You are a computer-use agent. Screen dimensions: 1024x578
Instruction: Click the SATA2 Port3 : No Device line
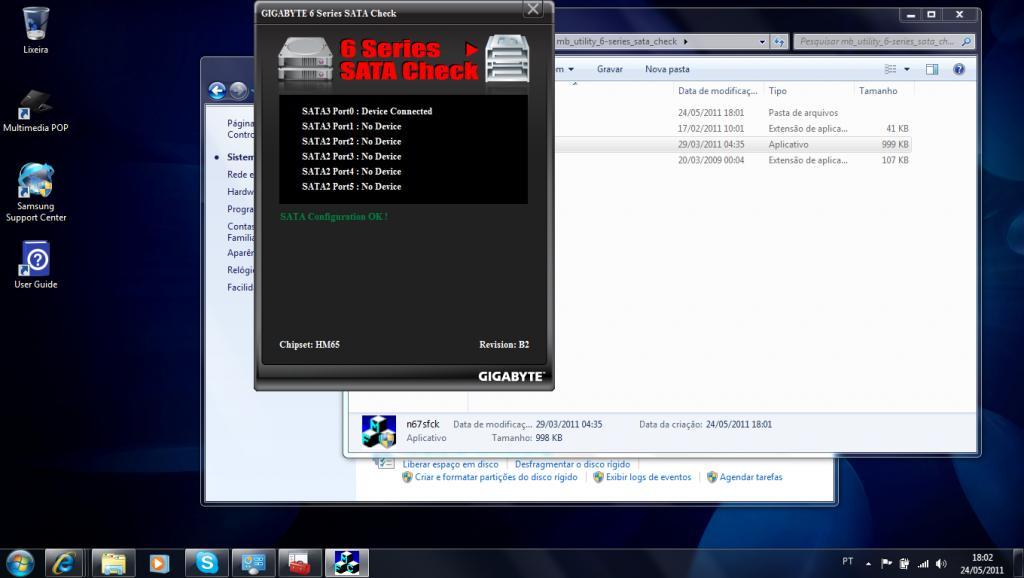pyautogui.click(x=351, y=157)
